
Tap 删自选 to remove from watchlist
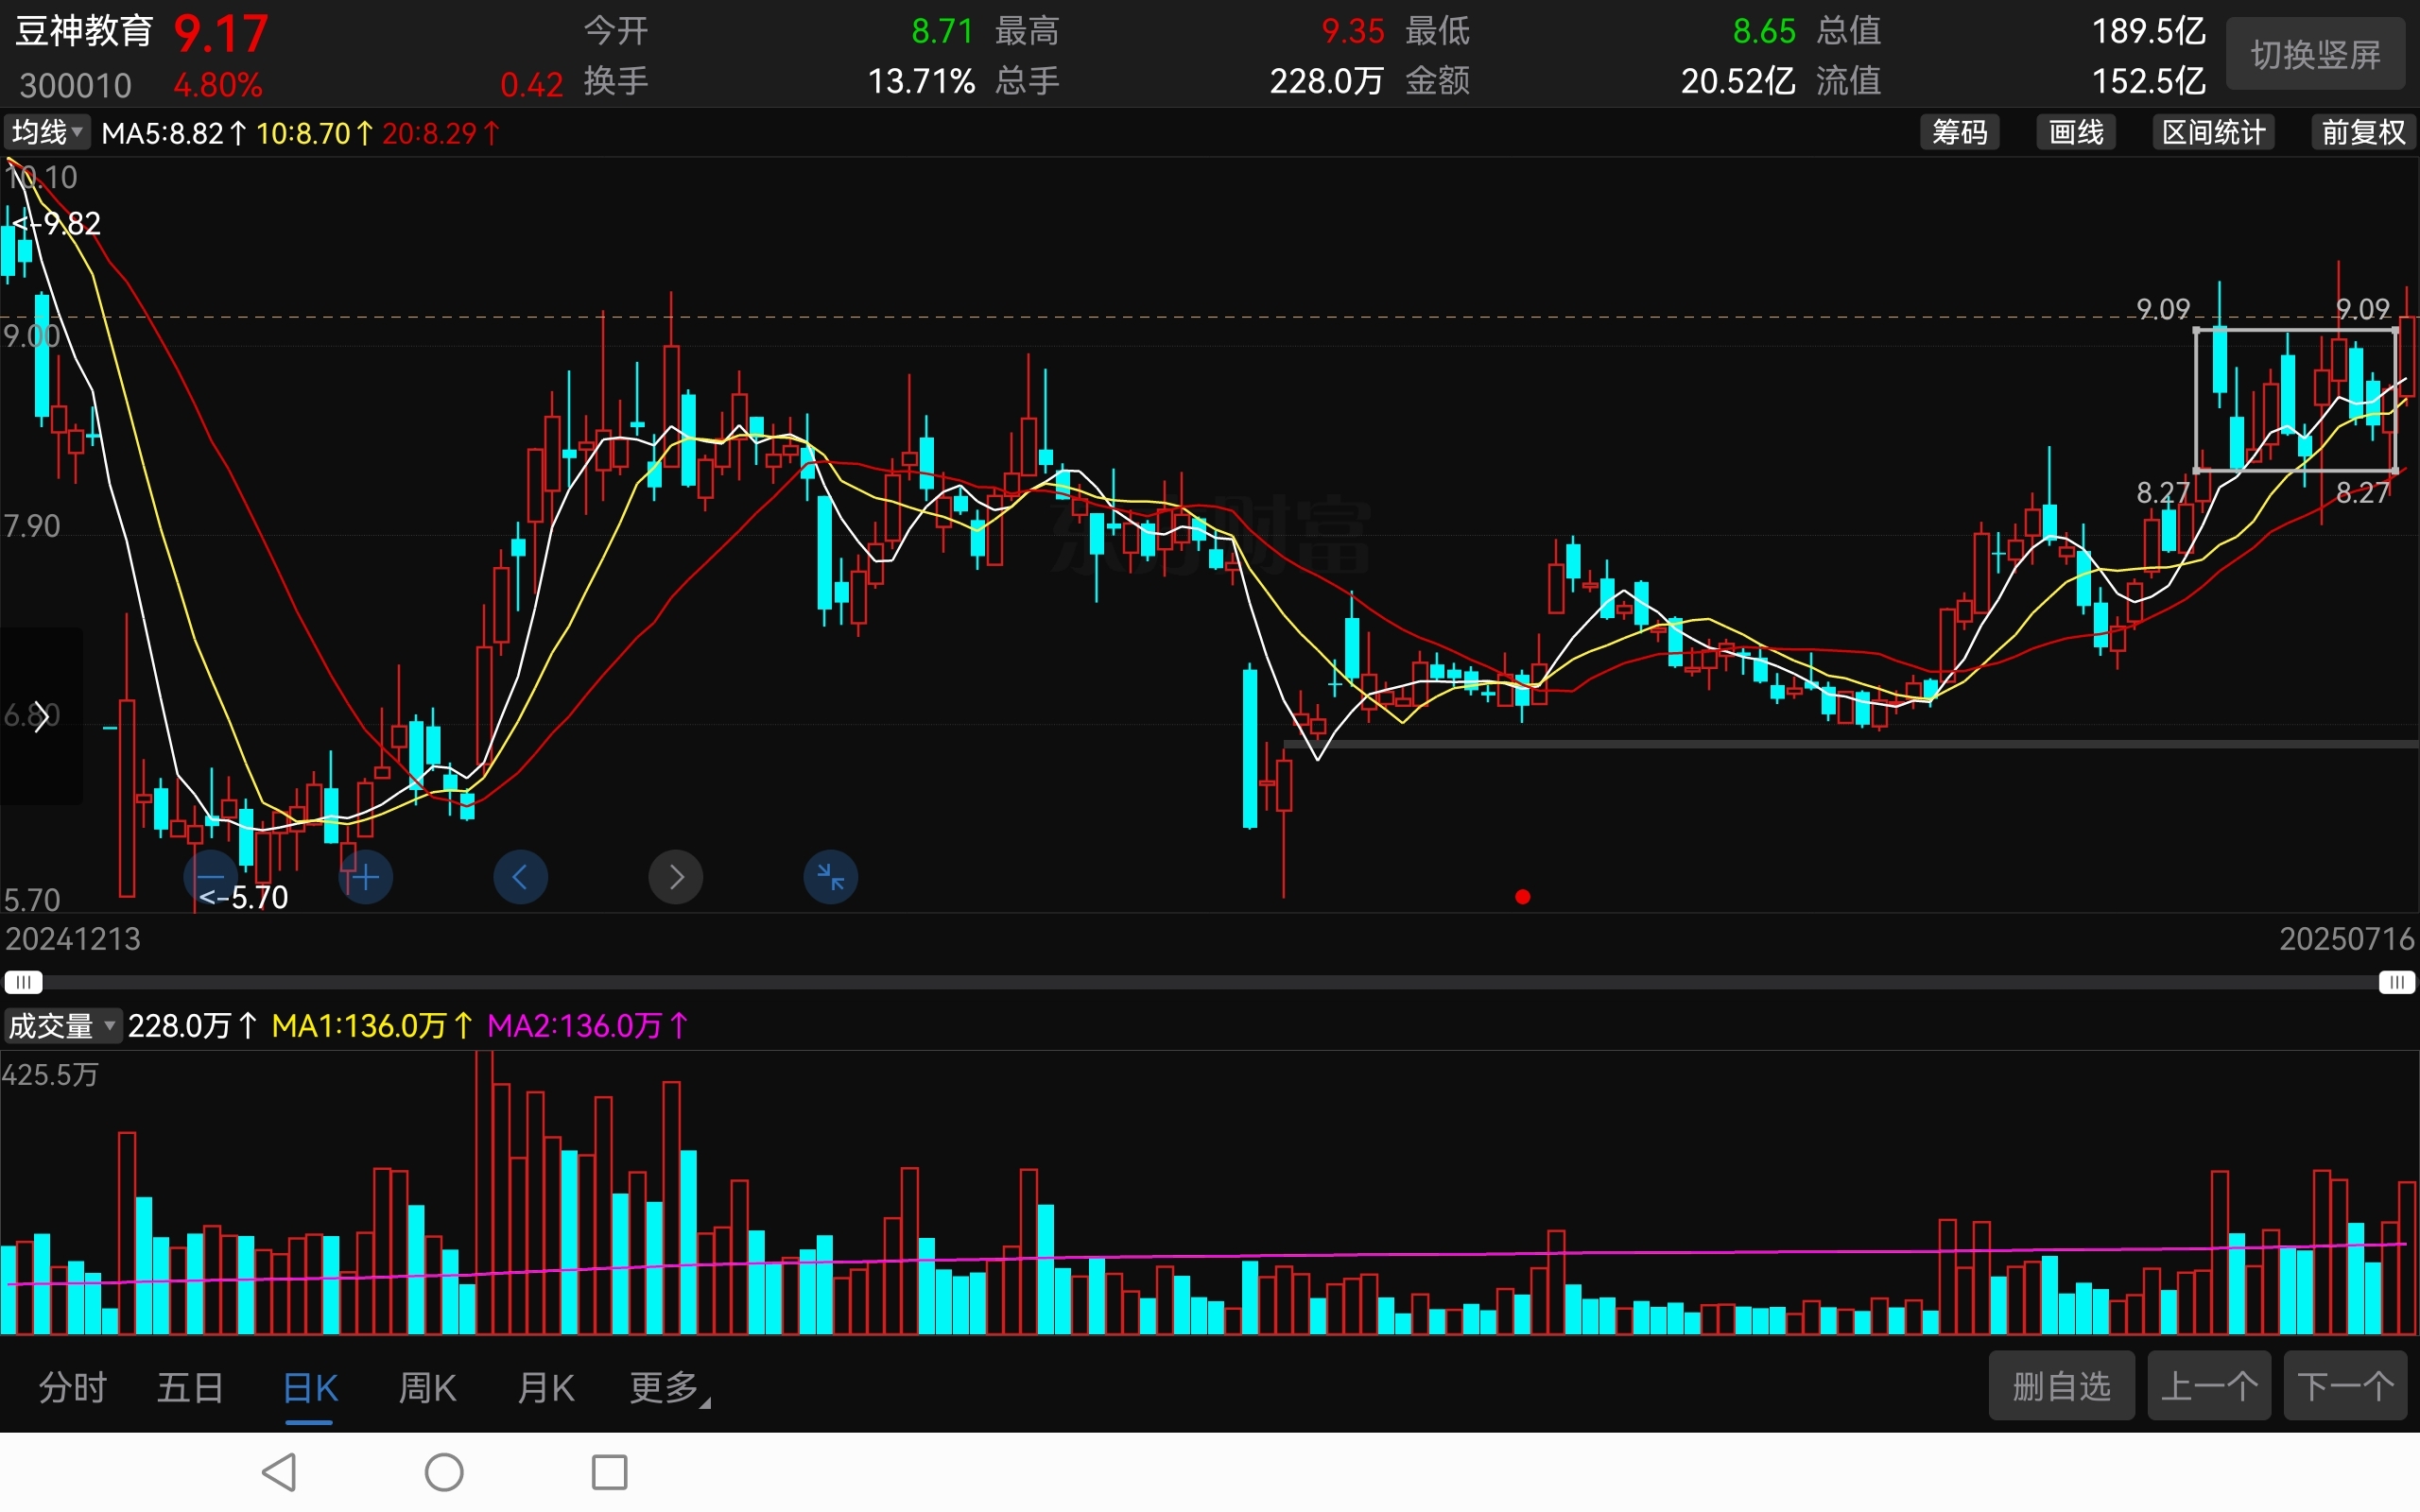point(2061,1386)
